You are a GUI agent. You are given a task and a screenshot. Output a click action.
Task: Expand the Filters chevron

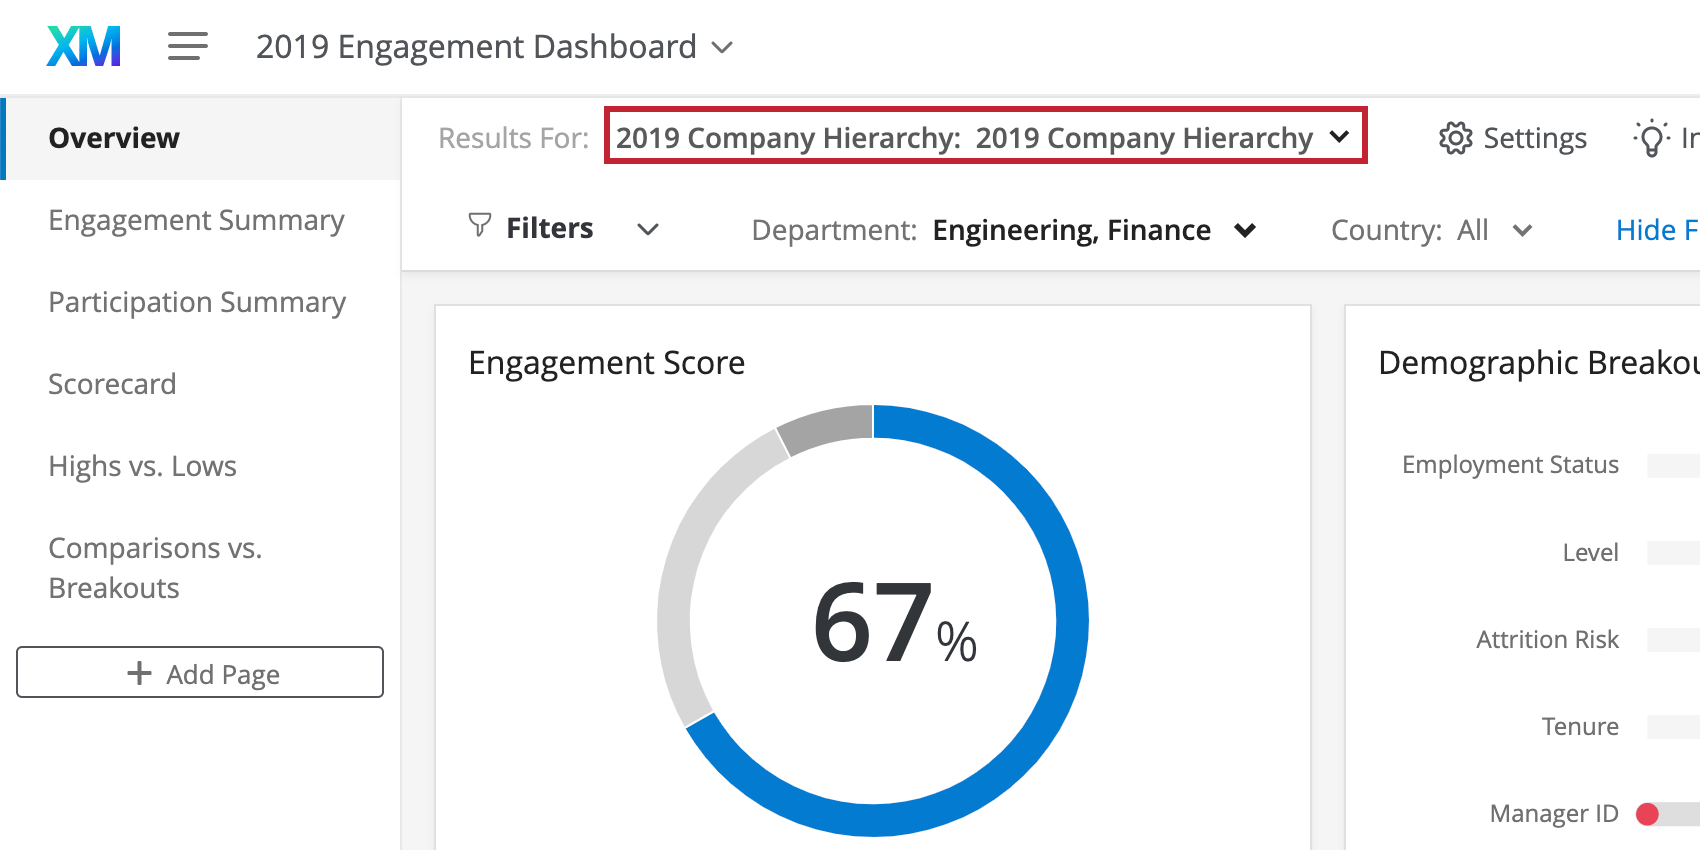tap(648, 229)
